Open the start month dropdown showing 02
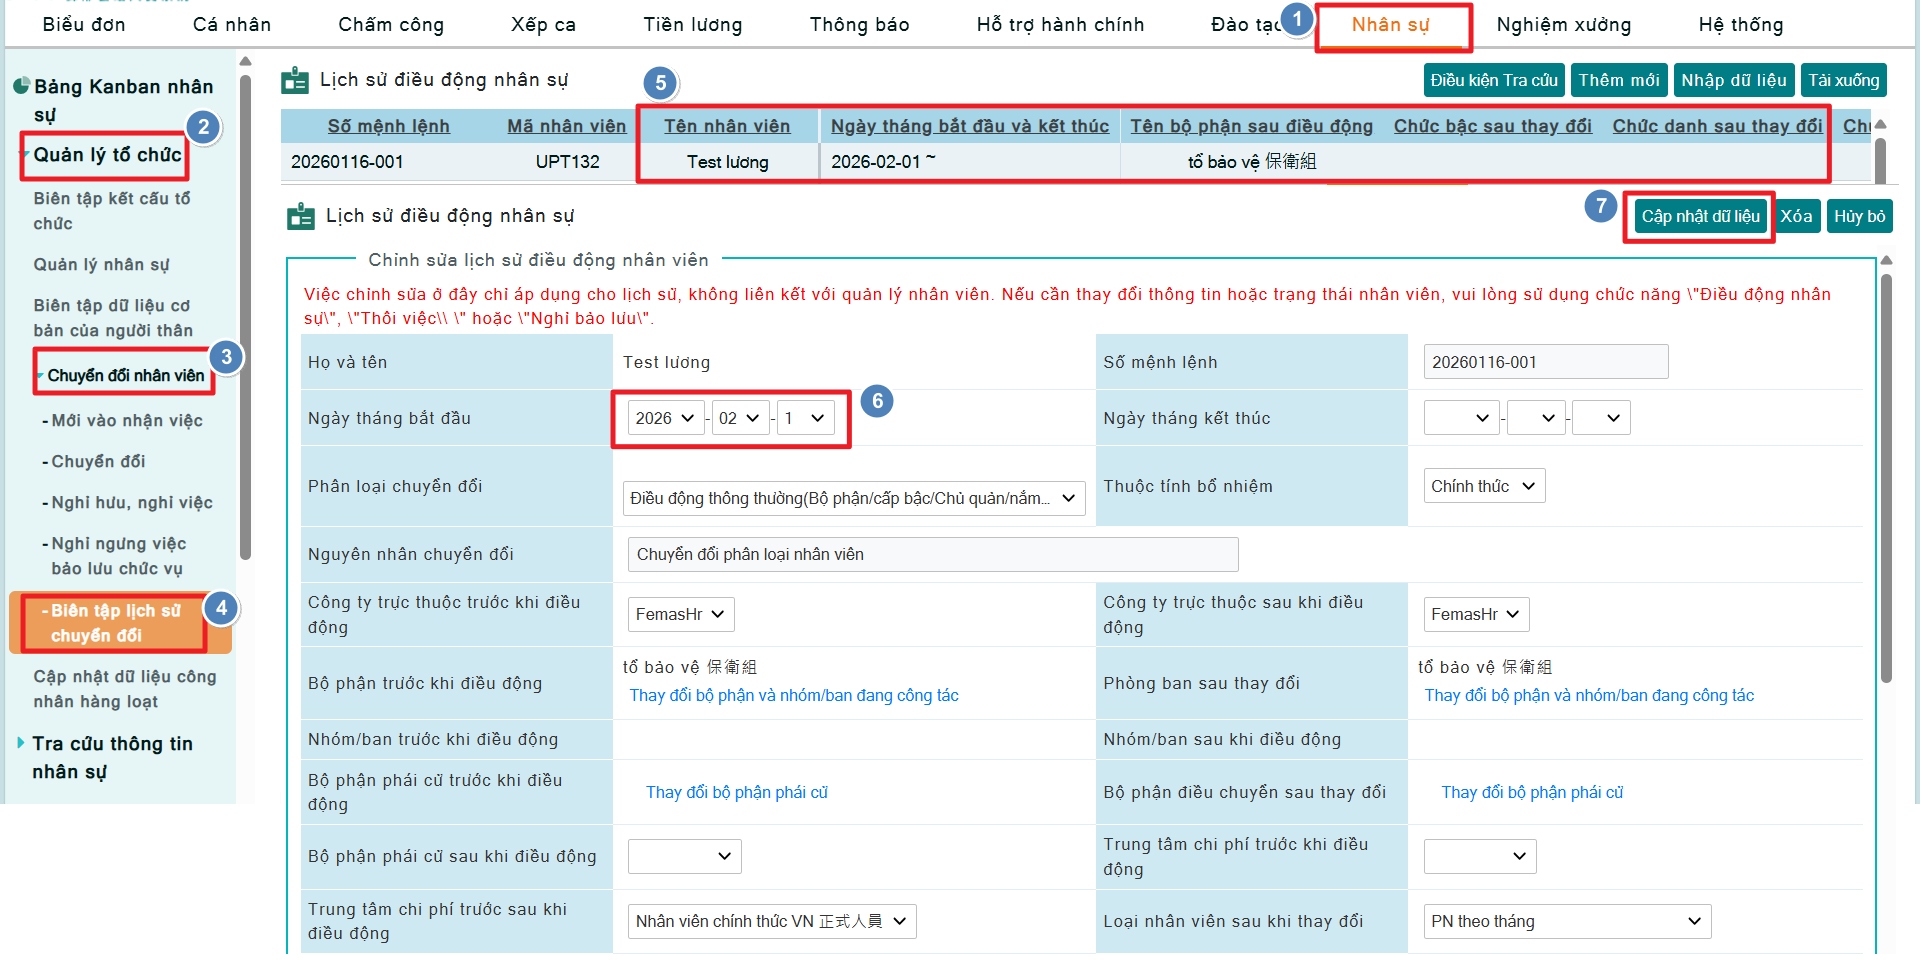This screenshot has height=964, width=1928. coord(740,418)
